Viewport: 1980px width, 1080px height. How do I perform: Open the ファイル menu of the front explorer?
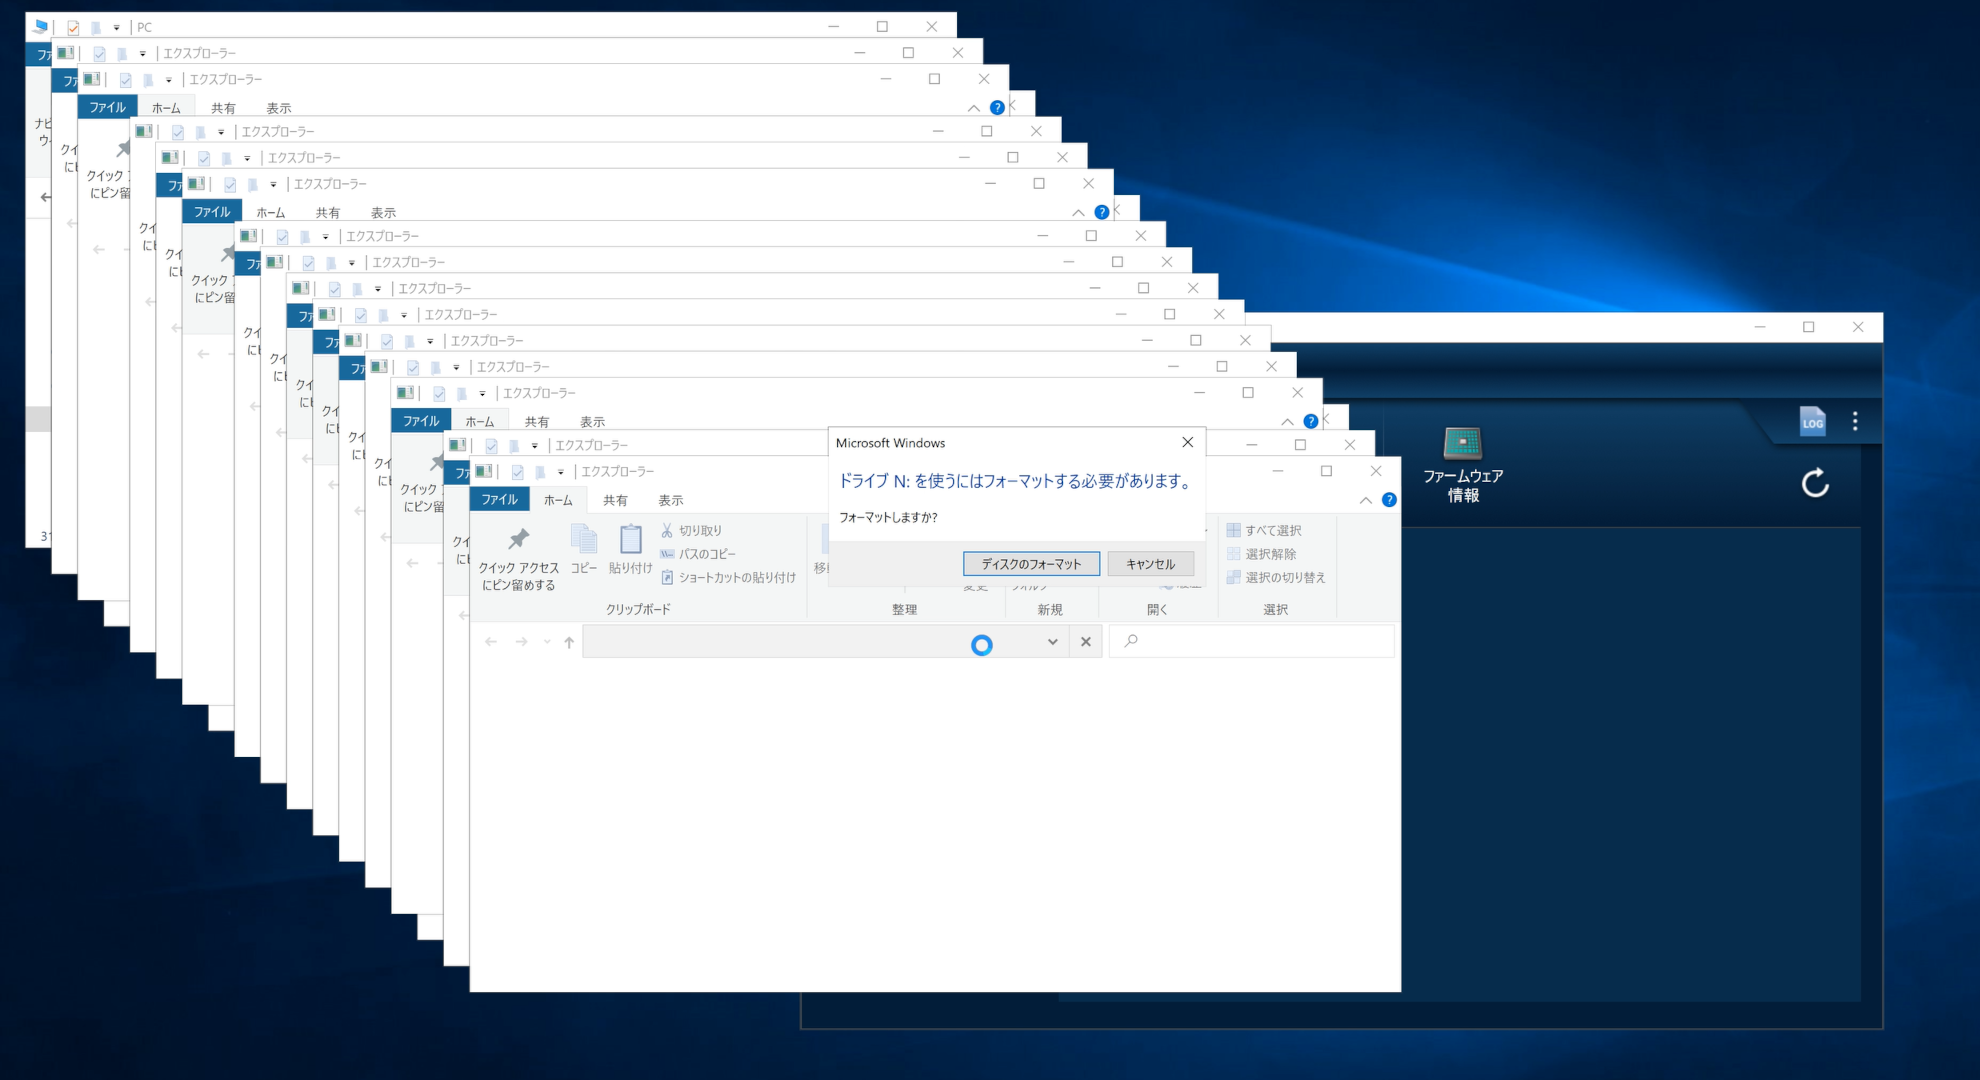[499, 500]
